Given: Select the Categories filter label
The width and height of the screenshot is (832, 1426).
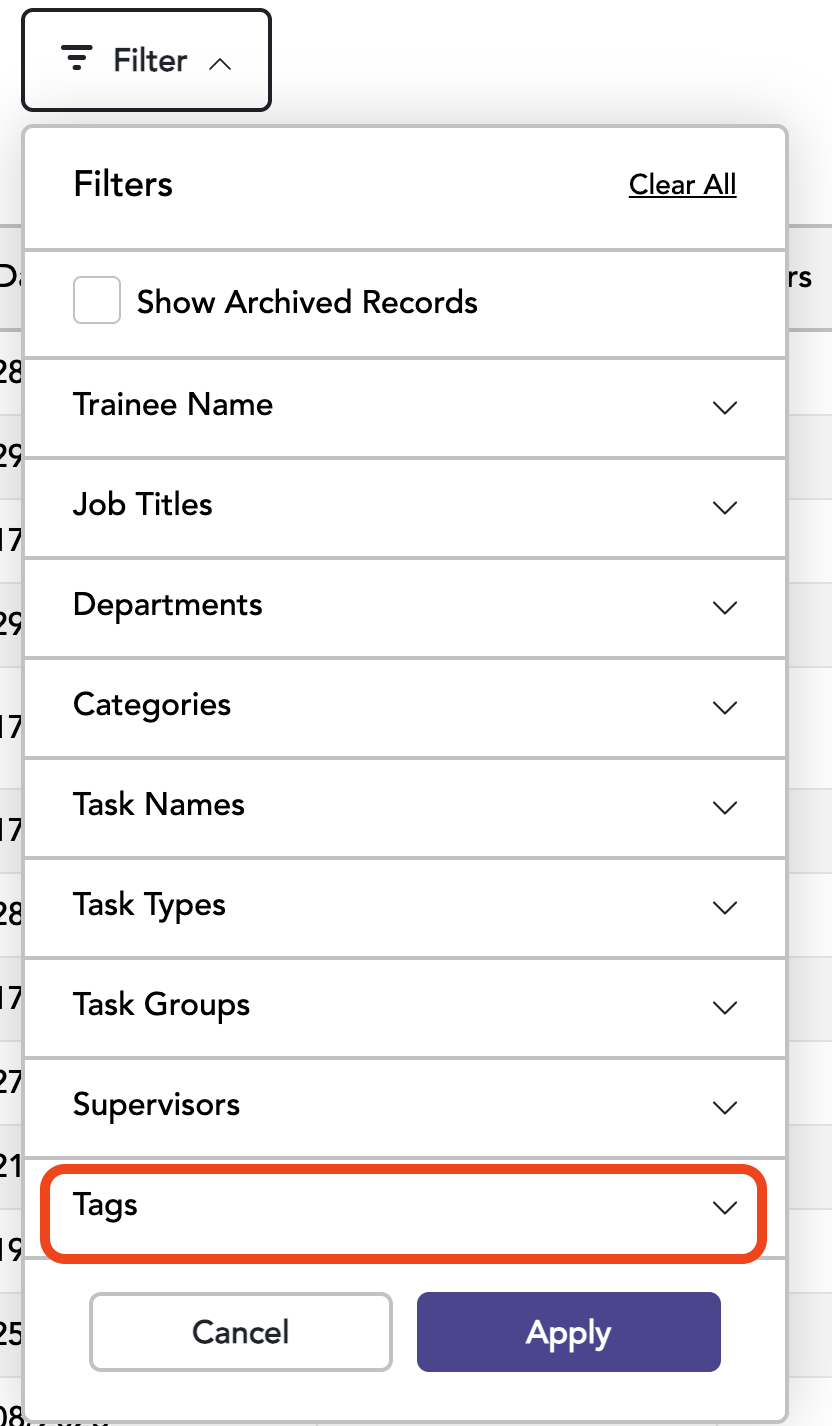Looking at the screenshot, I should [x=152, y=704].
